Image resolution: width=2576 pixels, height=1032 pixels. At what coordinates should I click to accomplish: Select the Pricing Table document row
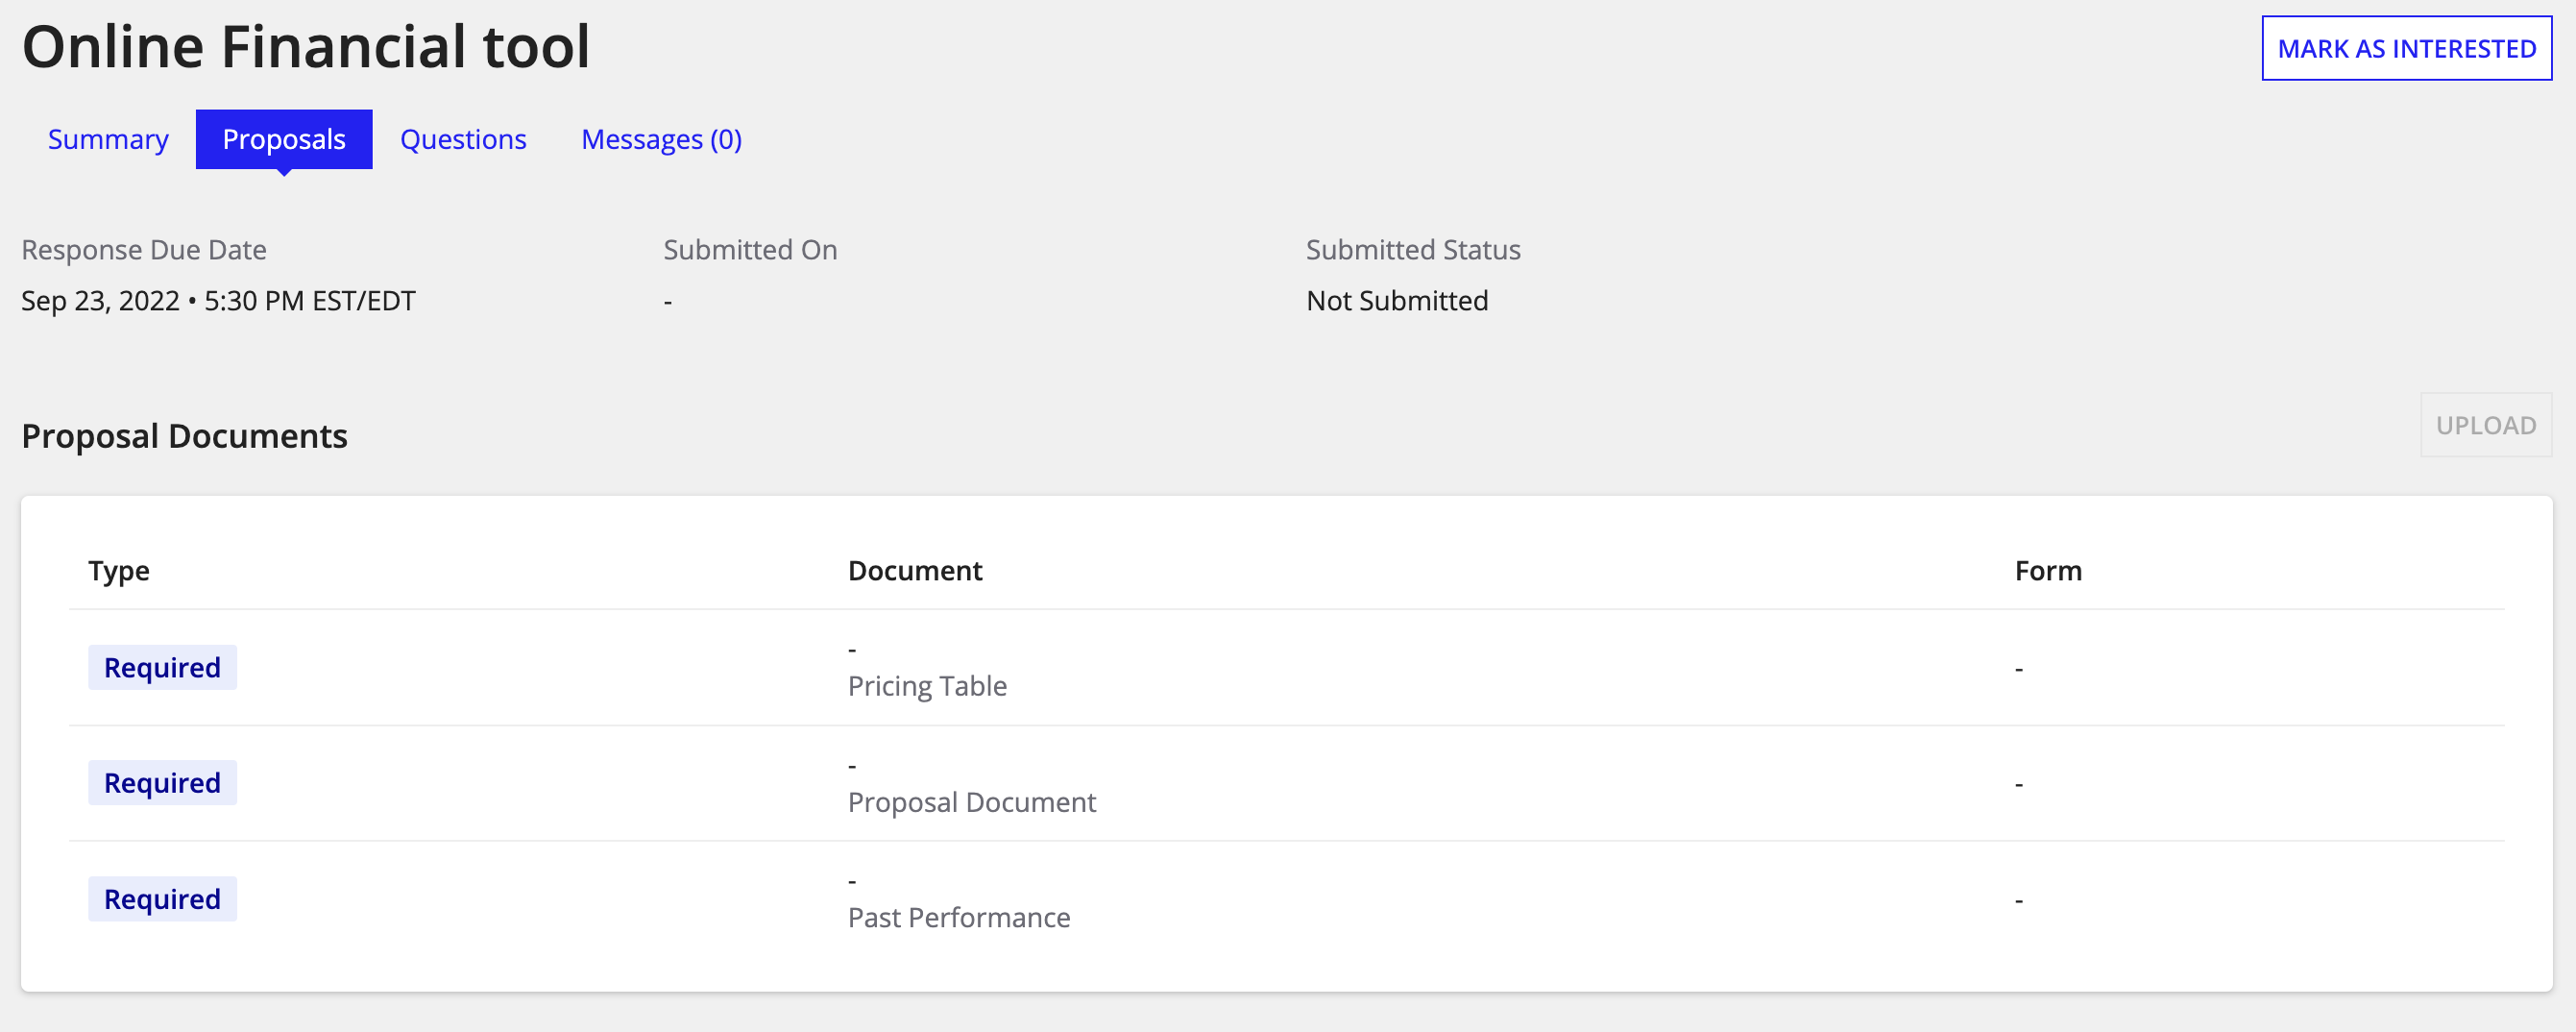927,686
